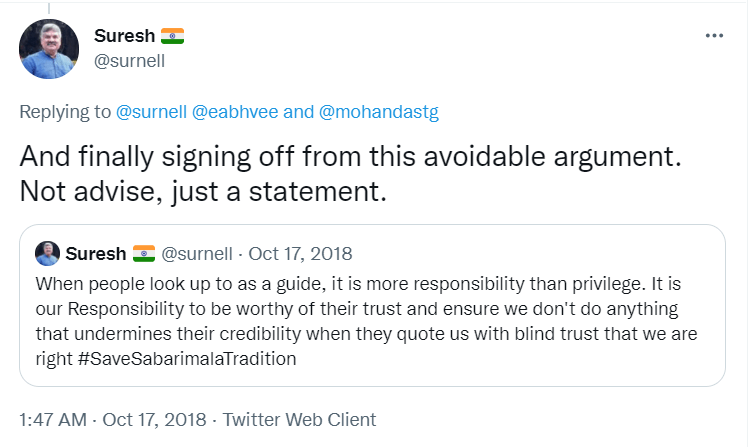Click the India flag in the quoted tweet
Image resolution: width=754 pixels, height=447 pixels.
tap(144, 253)
